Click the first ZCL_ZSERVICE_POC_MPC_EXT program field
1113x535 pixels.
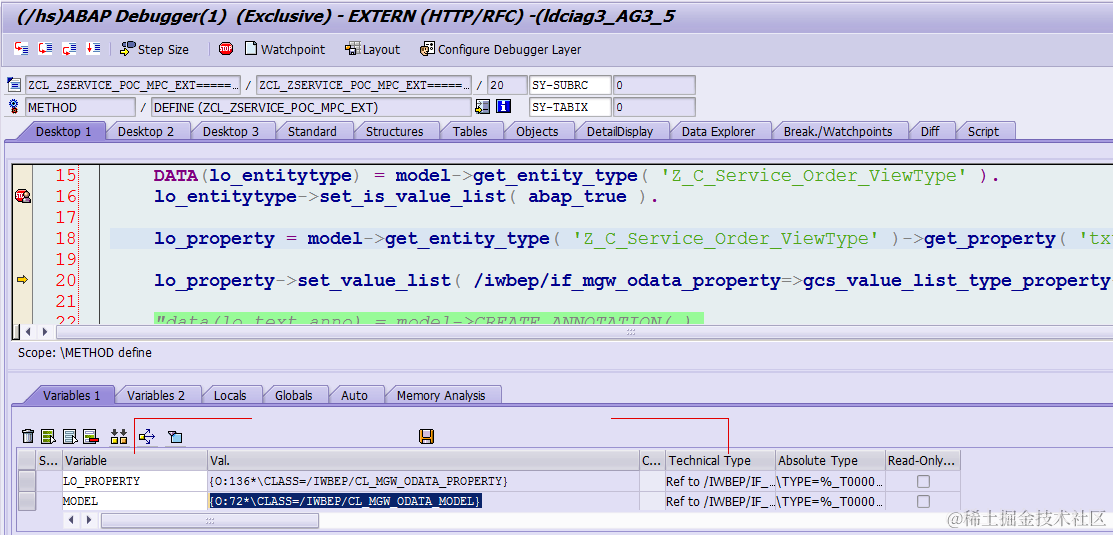point(133,85)
